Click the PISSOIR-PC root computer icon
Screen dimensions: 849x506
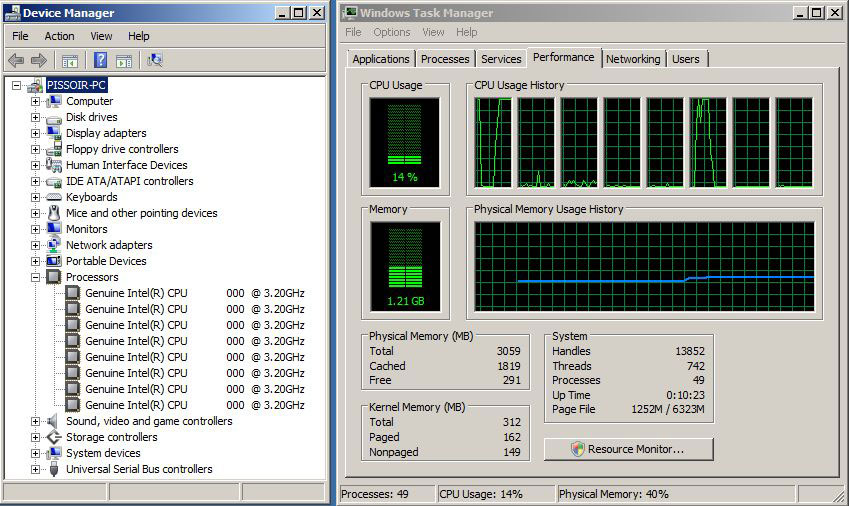(x=35, y=85)
